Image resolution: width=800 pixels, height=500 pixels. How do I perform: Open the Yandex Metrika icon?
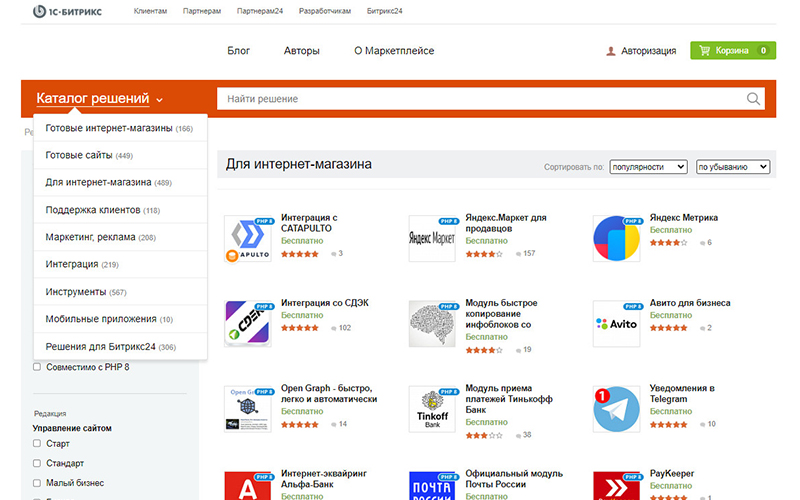pos(616,239)
